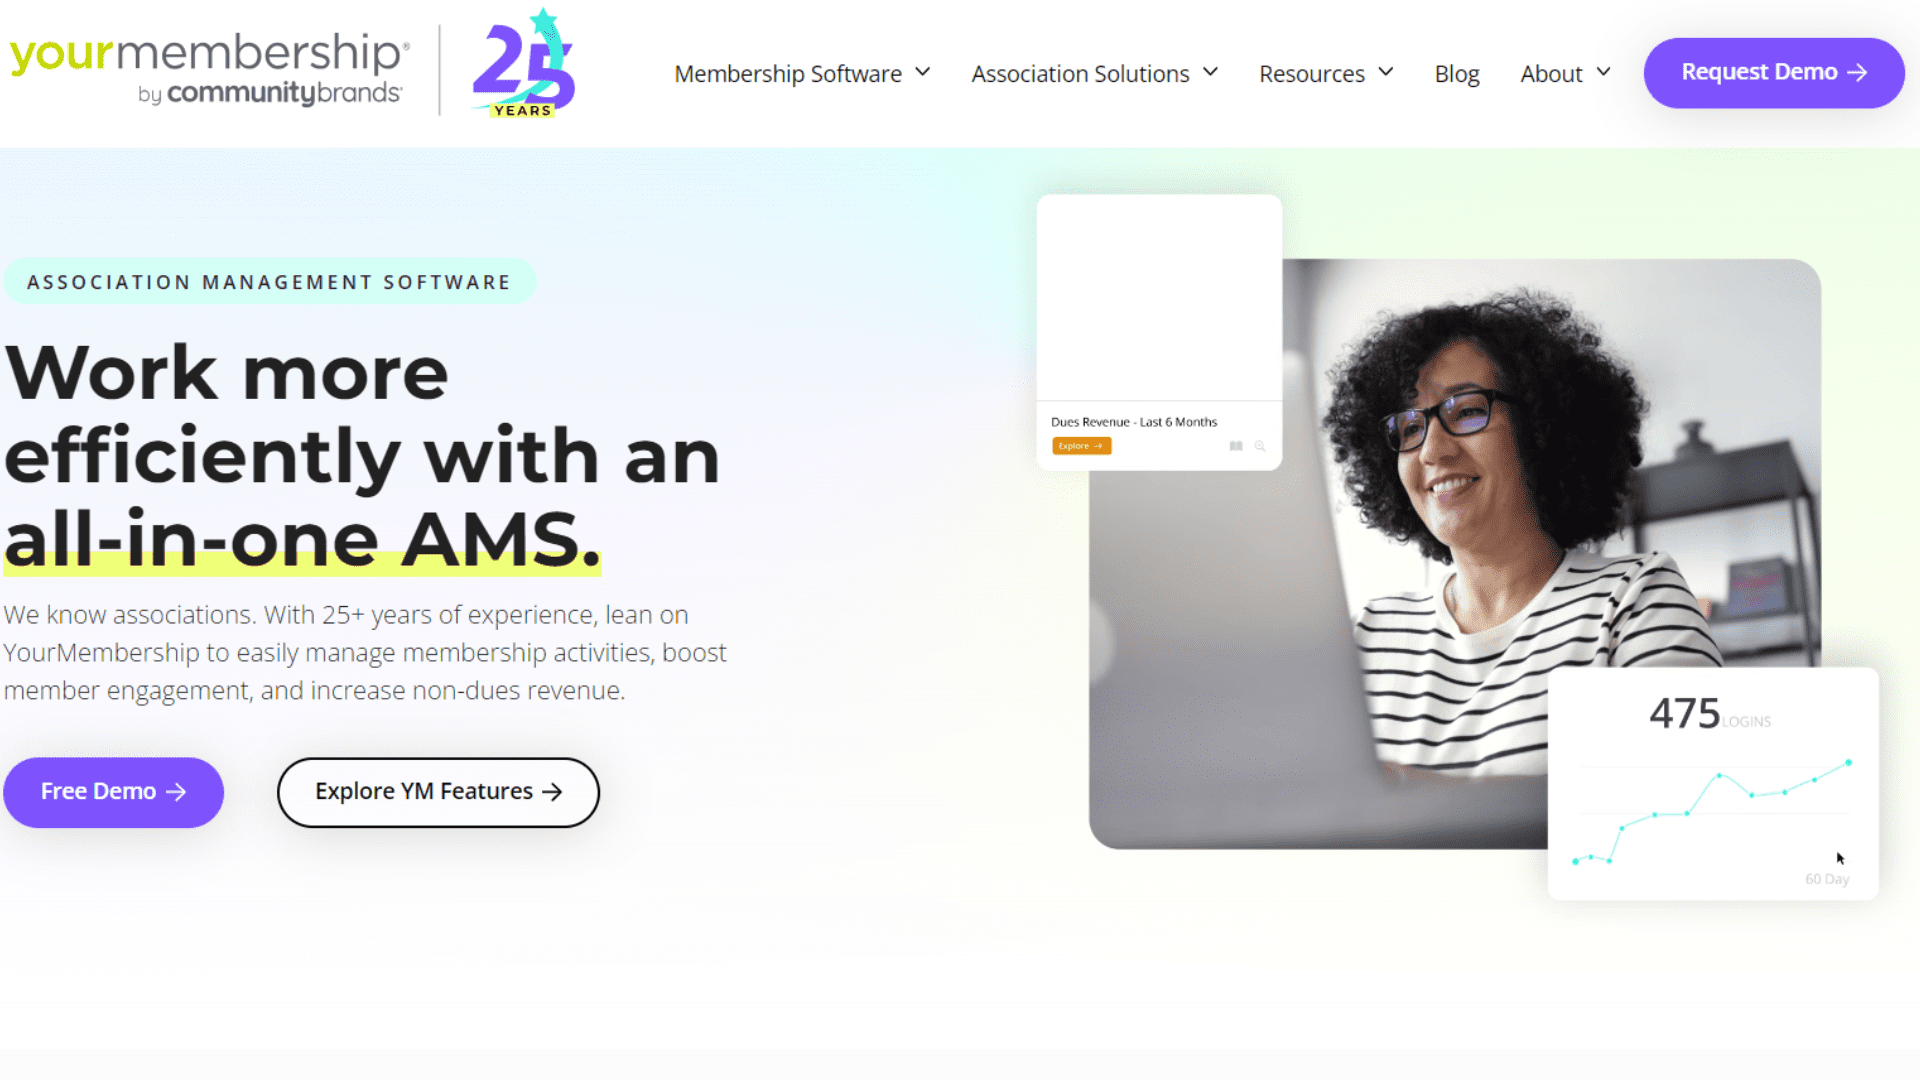The height and width of the screenshot is (1080, 1920).
Task: Click the woman with laptop photo
Action: [1455, 554]
